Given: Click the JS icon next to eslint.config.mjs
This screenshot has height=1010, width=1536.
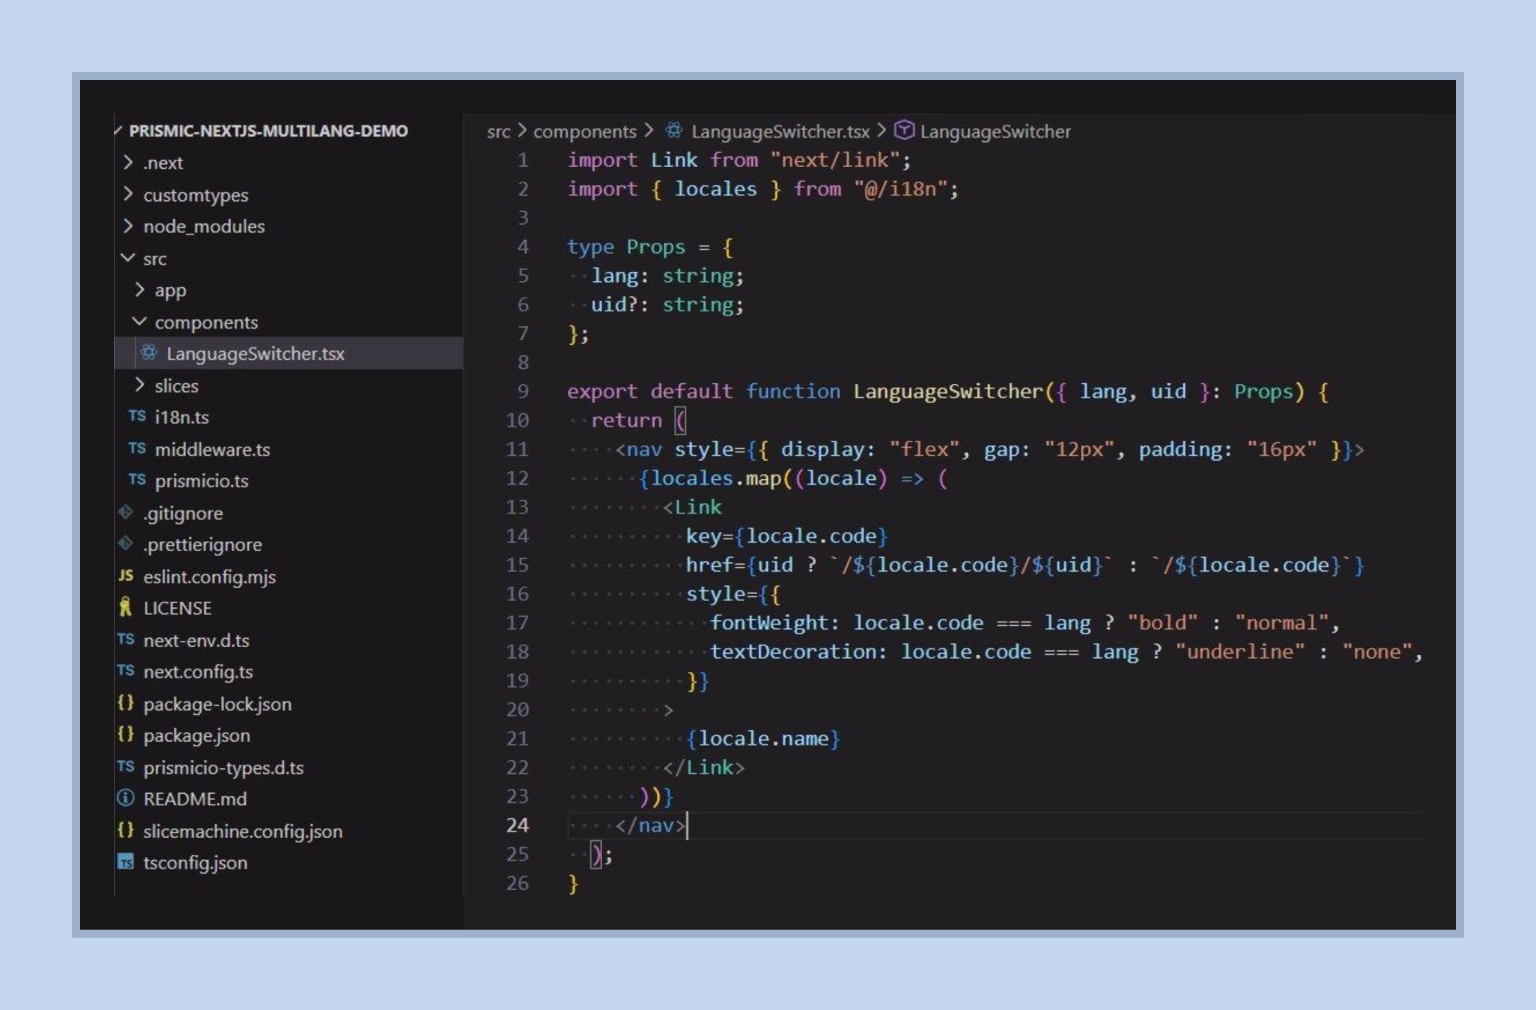Looking at the screenshot, I should click(126, 575).
